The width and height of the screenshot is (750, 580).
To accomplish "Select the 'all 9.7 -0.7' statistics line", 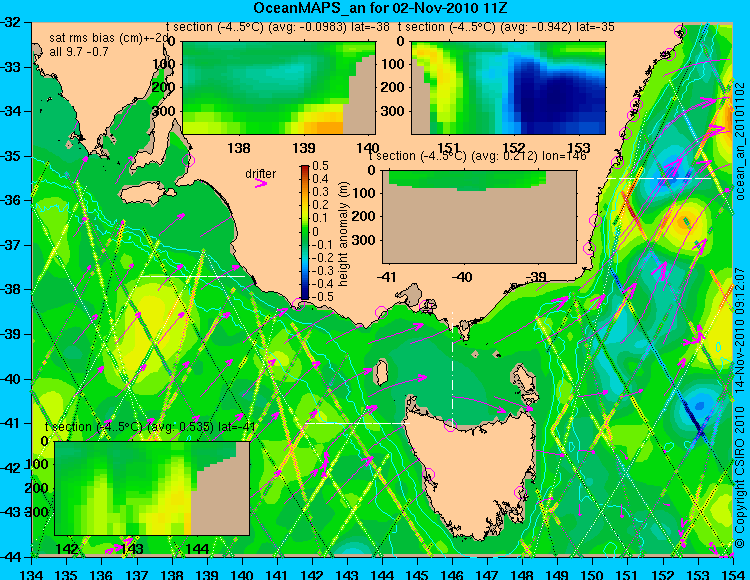I will click(x=79, y=51).
